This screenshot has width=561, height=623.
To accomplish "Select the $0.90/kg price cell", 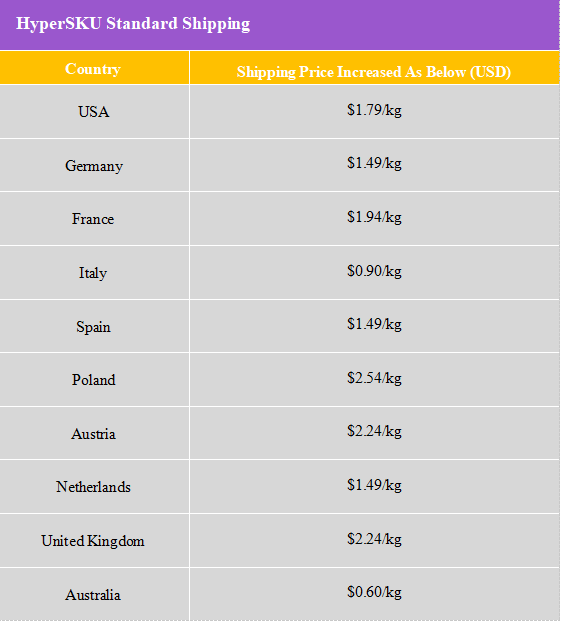I will click(x=374, y=273).
